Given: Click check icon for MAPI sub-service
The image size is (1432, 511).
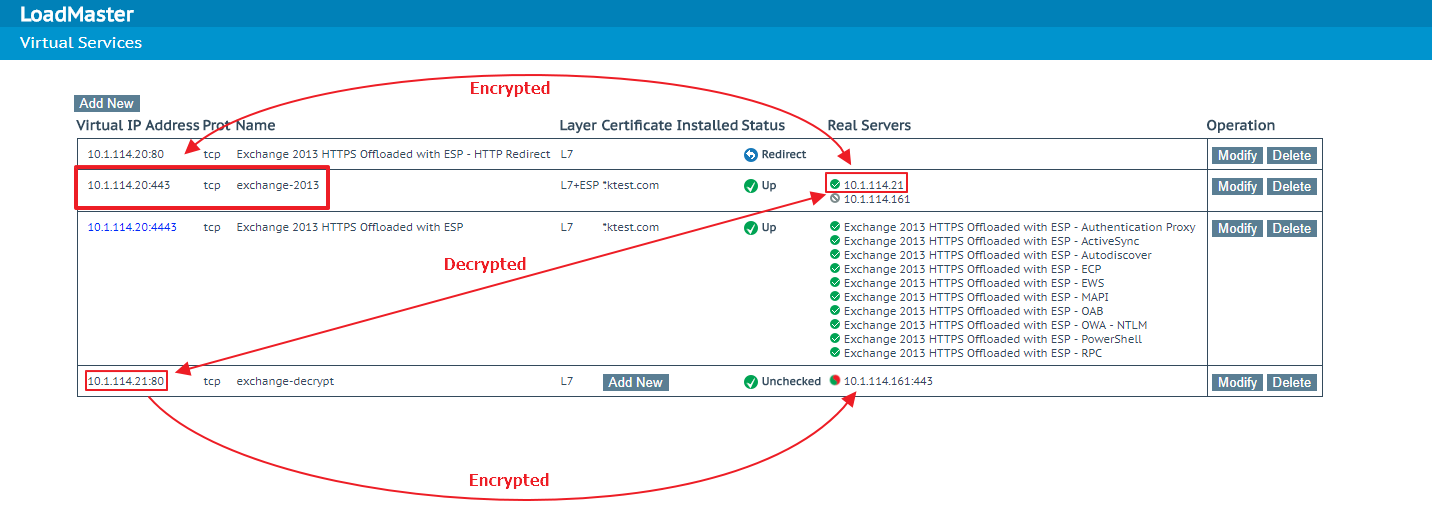Looking at the screenshot, I should [x=835, y=297].
